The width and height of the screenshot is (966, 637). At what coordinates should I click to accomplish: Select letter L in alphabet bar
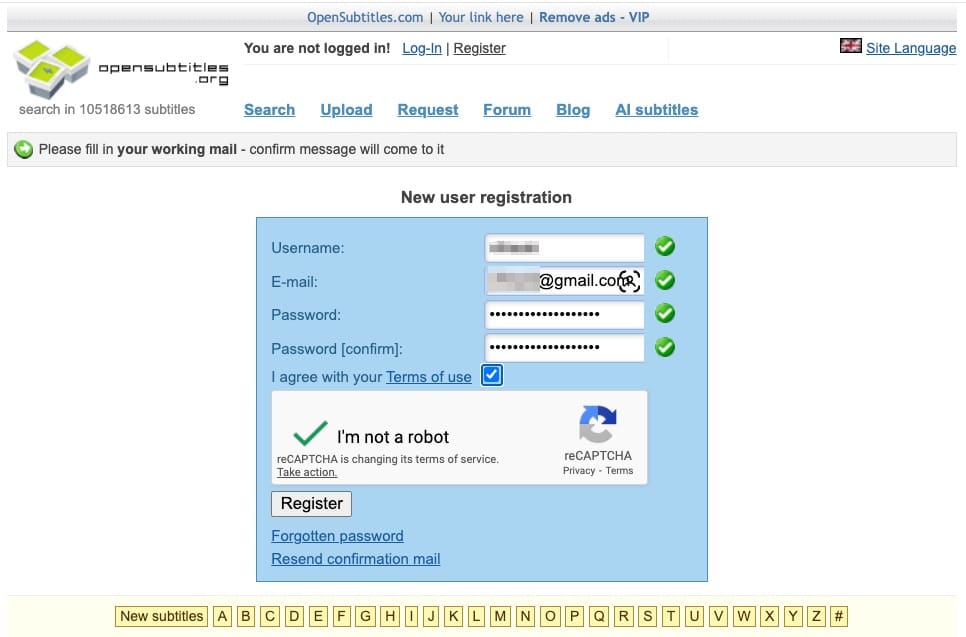coord(476,616)
